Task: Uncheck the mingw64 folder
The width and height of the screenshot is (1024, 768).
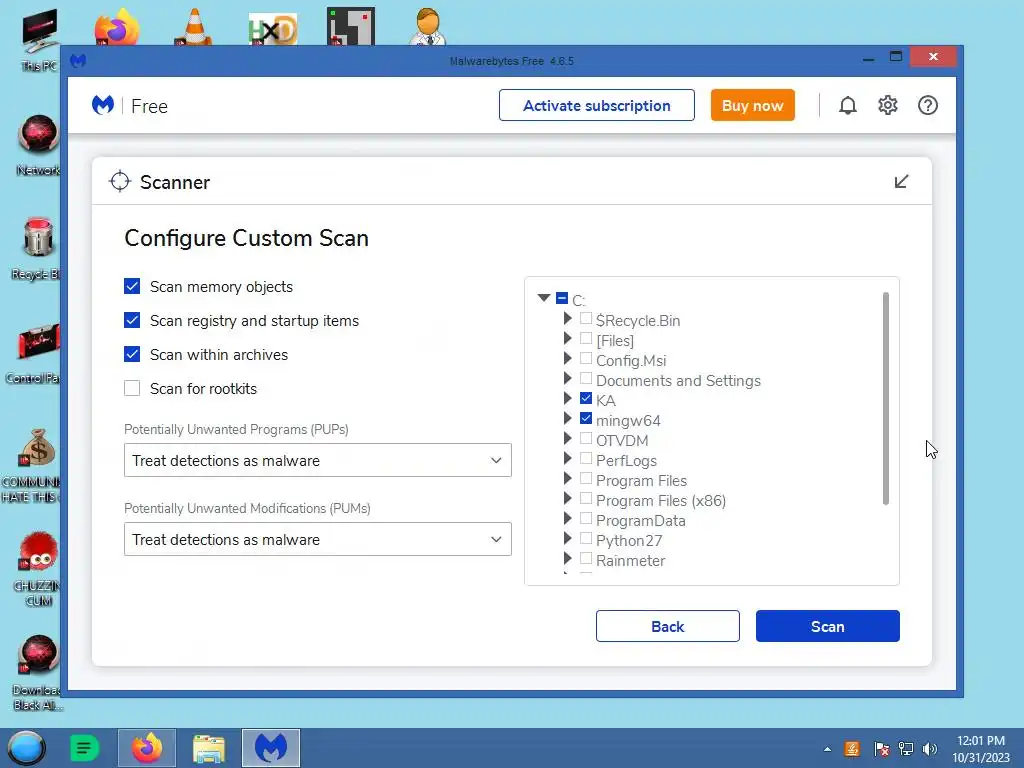Action: 586,419
